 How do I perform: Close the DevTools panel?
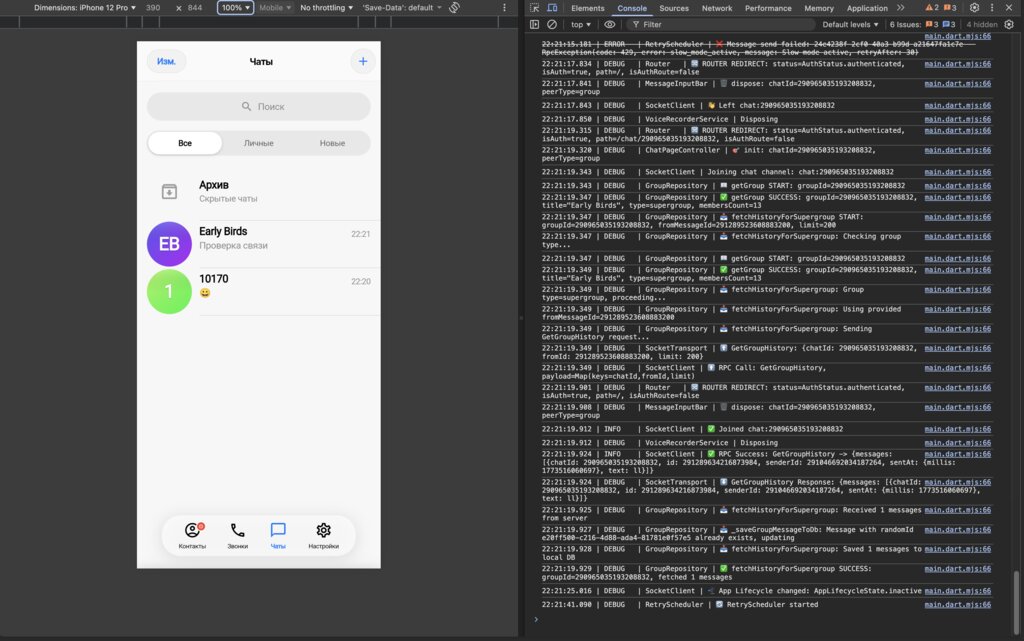1009,8
